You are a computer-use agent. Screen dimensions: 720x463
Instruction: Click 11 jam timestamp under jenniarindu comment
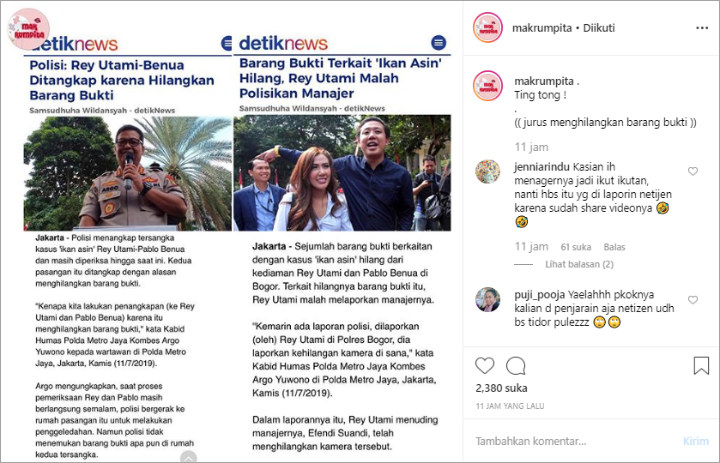coord(531,247)
